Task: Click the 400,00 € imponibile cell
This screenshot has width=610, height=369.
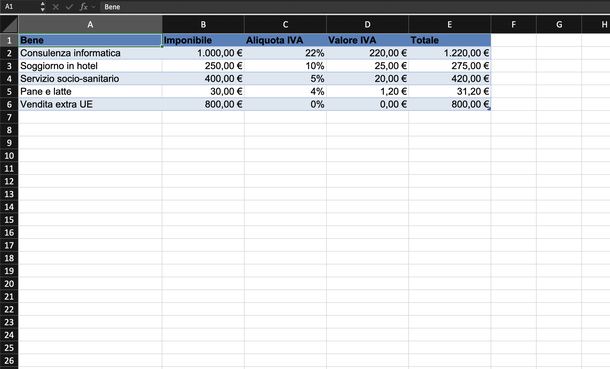Action: coord(203,79)
